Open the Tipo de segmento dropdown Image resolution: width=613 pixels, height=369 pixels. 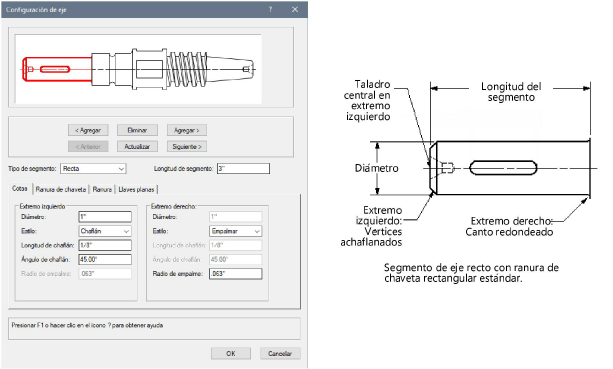(x=93, y=169)
